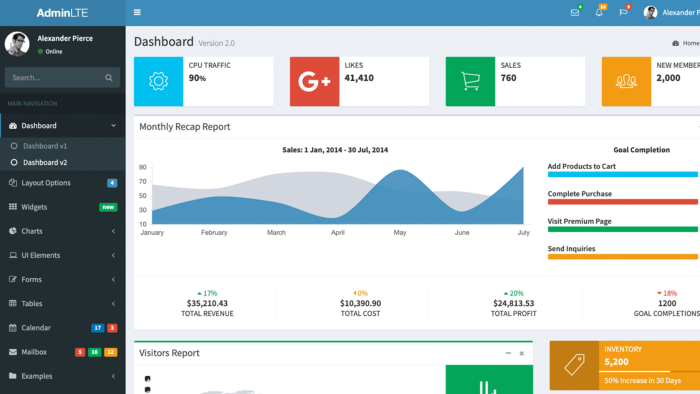Screen dimensions: 700x394
Task: Click the CPU Traffic gear icon
Action: (x=158, y=81)
